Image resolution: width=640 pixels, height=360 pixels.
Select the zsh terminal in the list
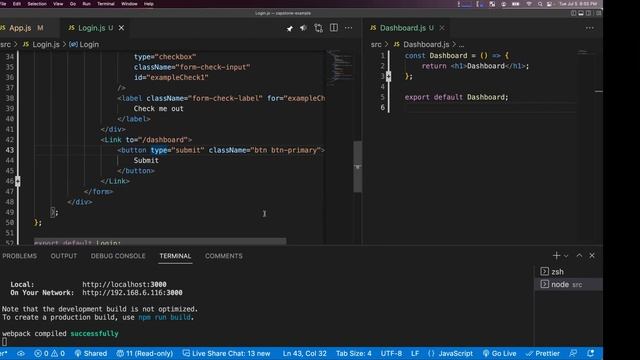568,271
